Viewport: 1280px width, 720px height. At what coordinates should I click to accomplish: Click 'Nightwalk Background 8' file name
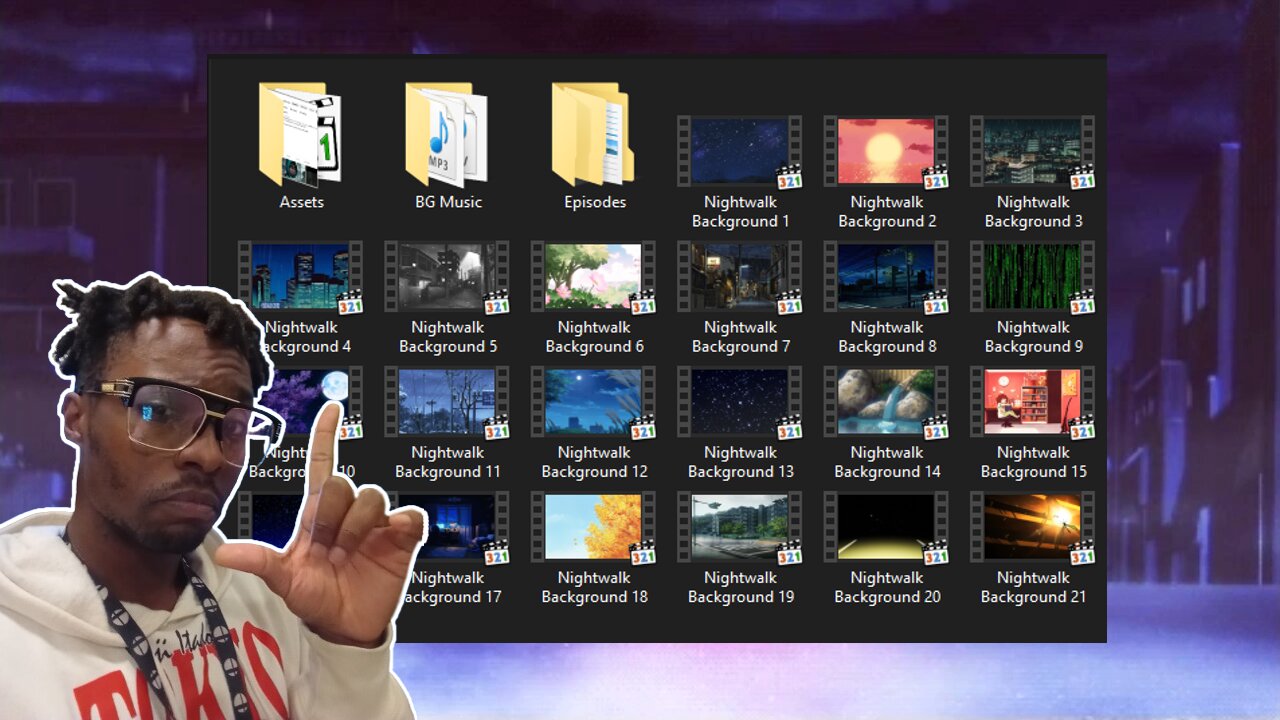click(x=887, y=337)
